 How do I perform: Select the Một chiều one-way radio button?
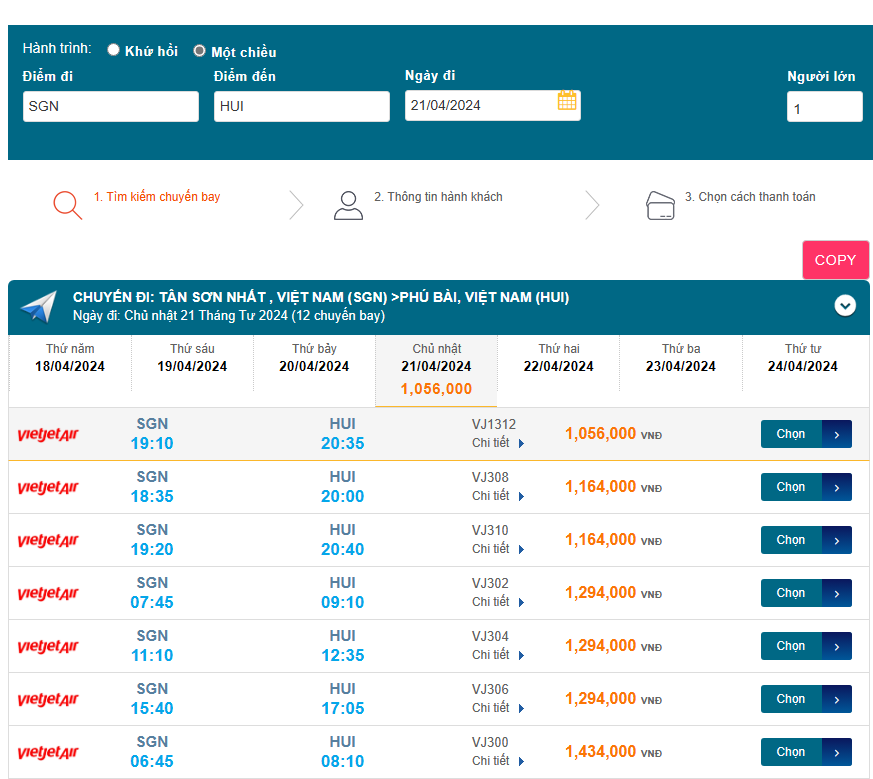(x=200, y=50)
